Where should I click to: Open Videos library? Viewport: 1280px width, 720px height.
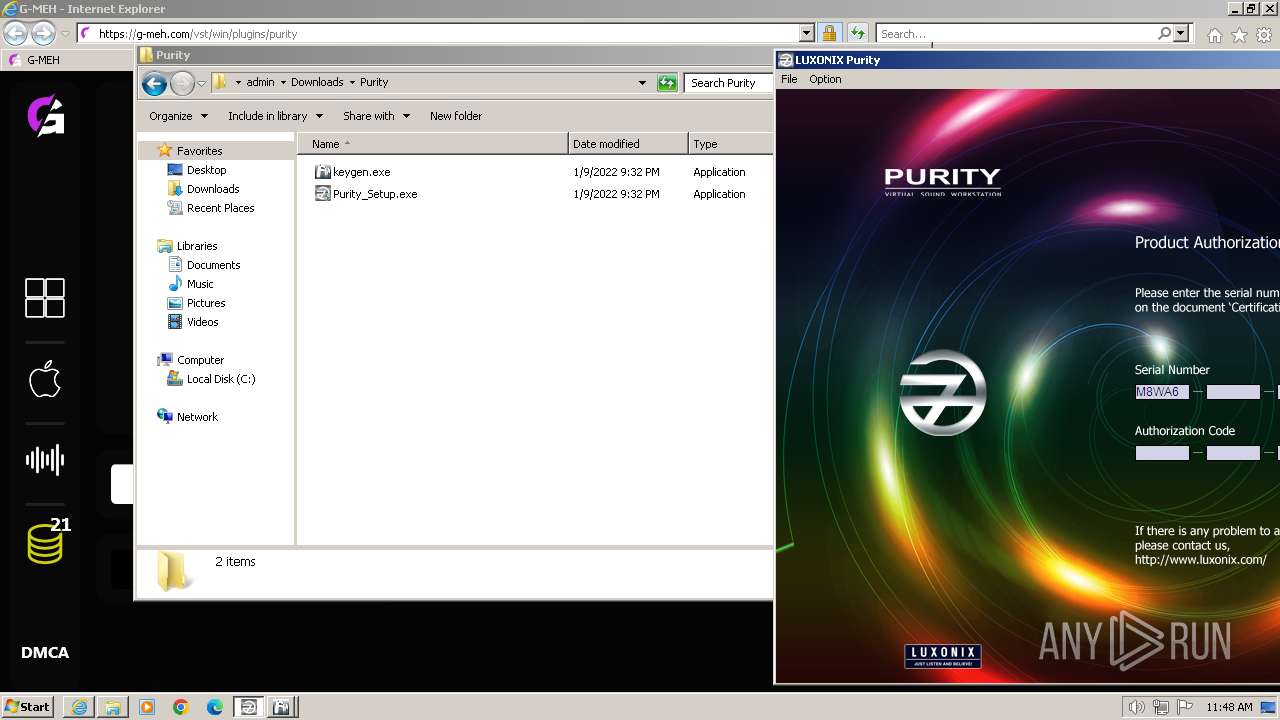(x=202, y=322)
